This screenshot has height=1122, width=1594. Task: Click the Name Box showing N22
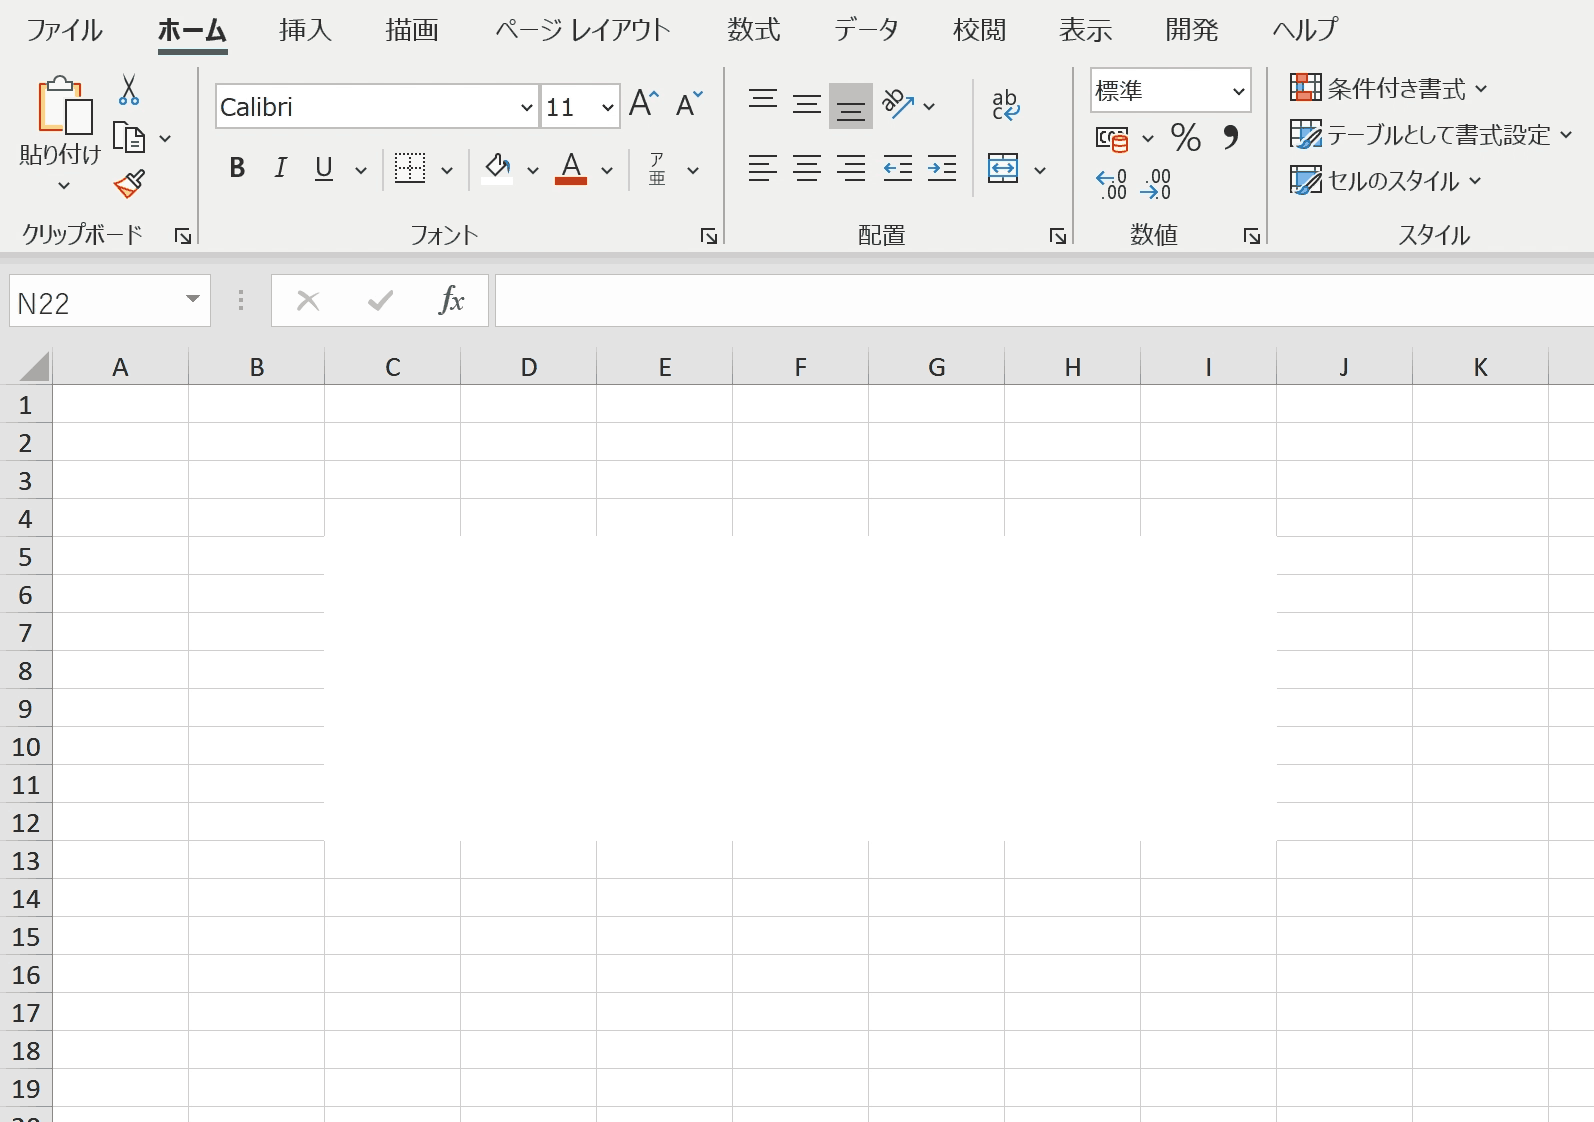tap(110, 301)
